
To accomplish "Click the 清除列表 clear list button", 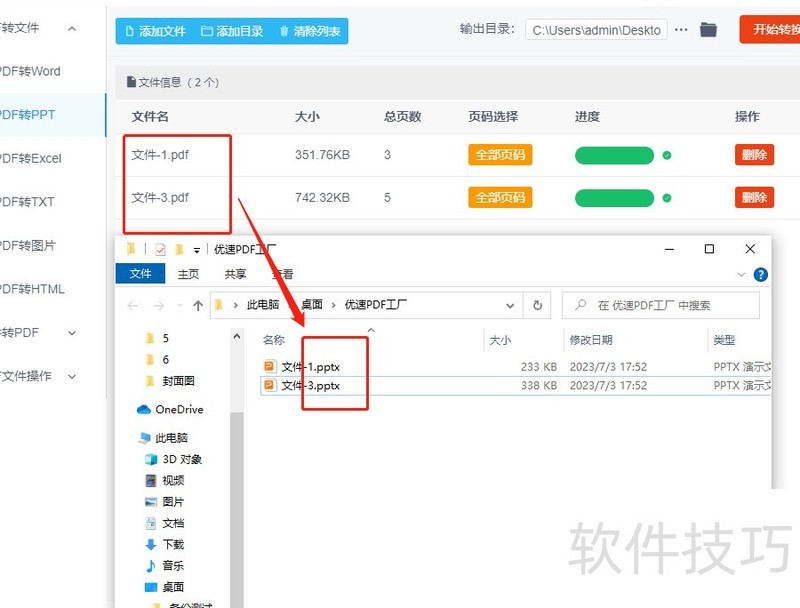I will (x=314, y=30).
